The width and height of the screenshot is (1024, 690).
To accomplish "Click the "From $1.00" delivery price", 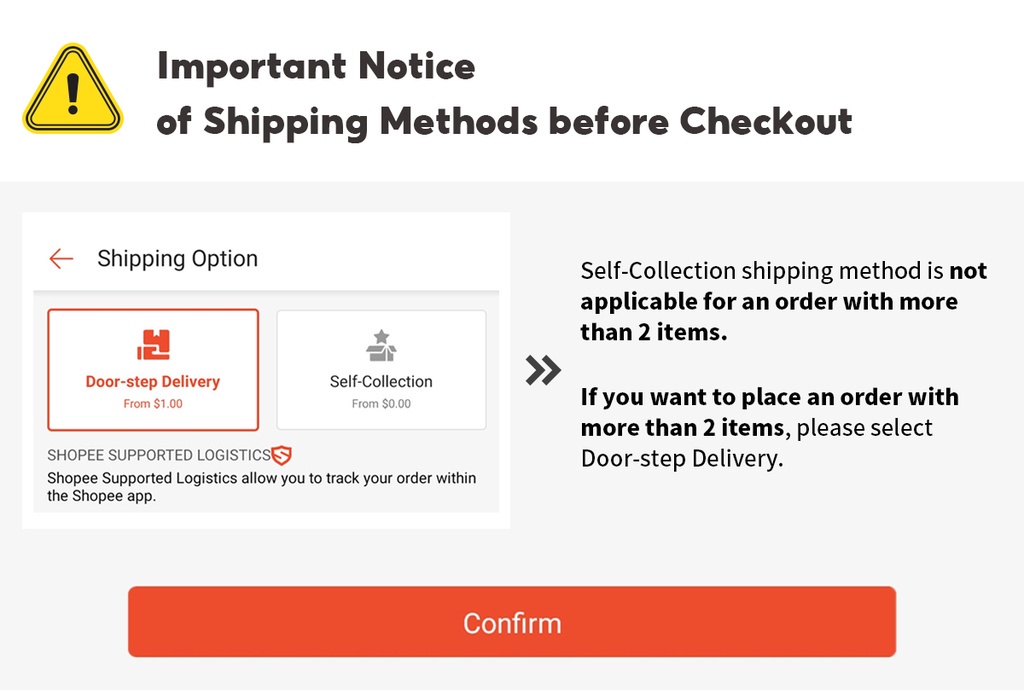I will 153,404.
